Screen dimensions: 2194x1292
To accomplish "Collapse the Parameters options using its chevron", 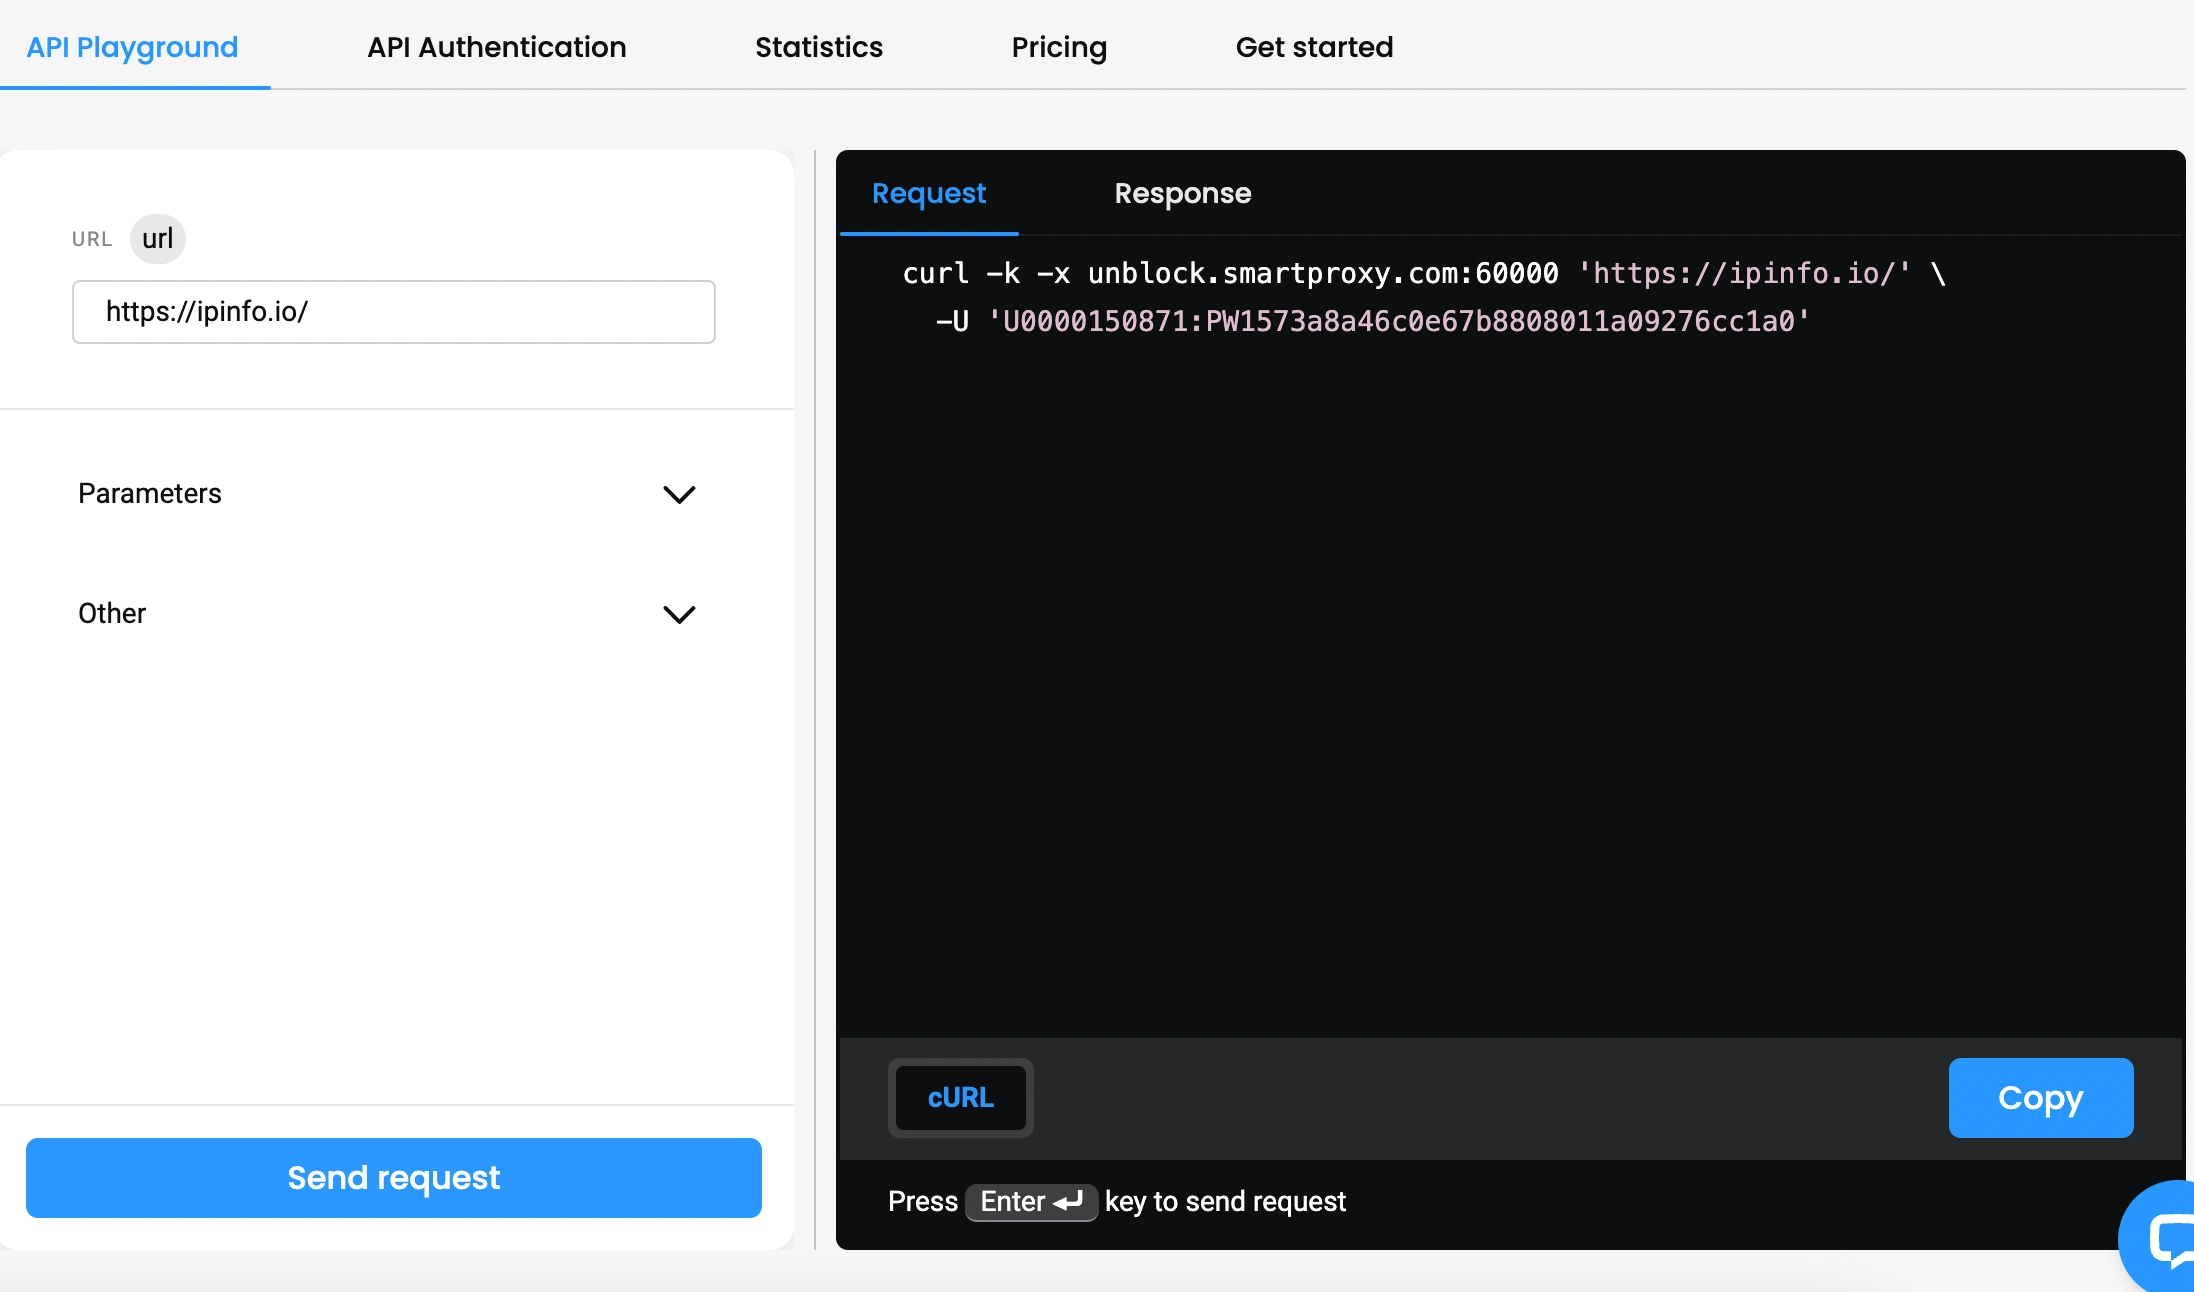I will click(x=680, y=495).
